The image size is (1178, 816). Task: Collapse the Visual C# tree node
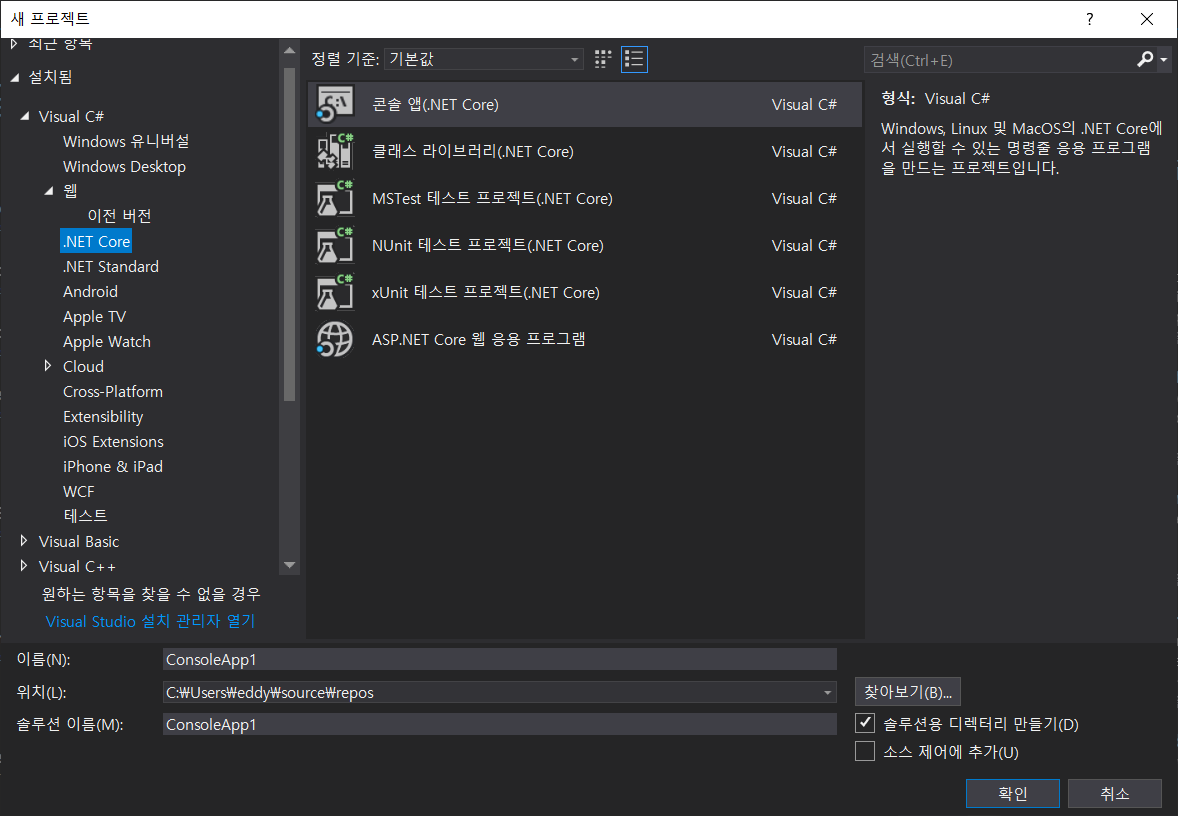pyautogui.click(x=25, y=116)
